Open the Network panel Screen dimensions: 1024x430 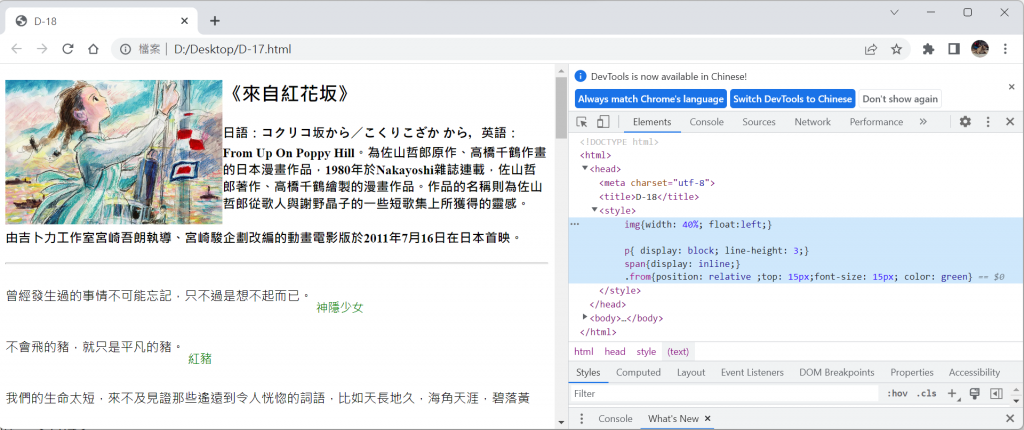coord(812,122)
